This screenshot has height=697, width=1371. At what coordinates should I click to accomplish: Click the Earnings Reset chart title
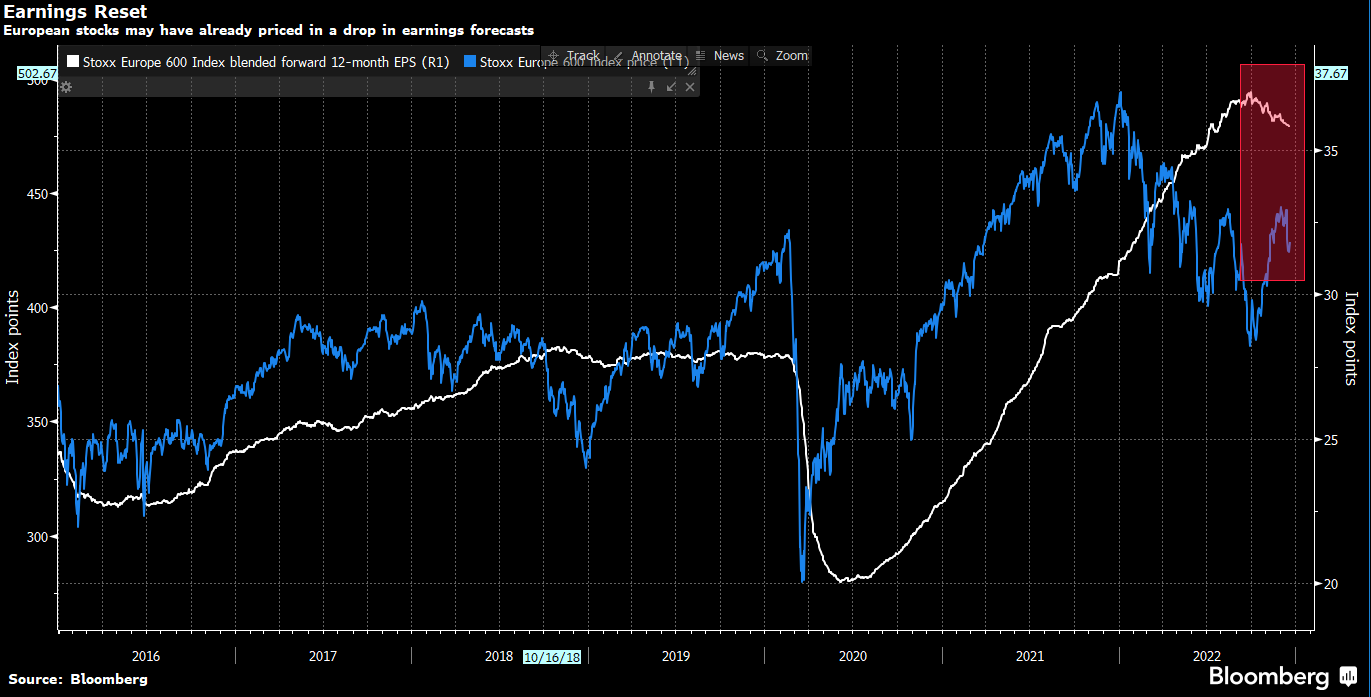click(76, 12)
